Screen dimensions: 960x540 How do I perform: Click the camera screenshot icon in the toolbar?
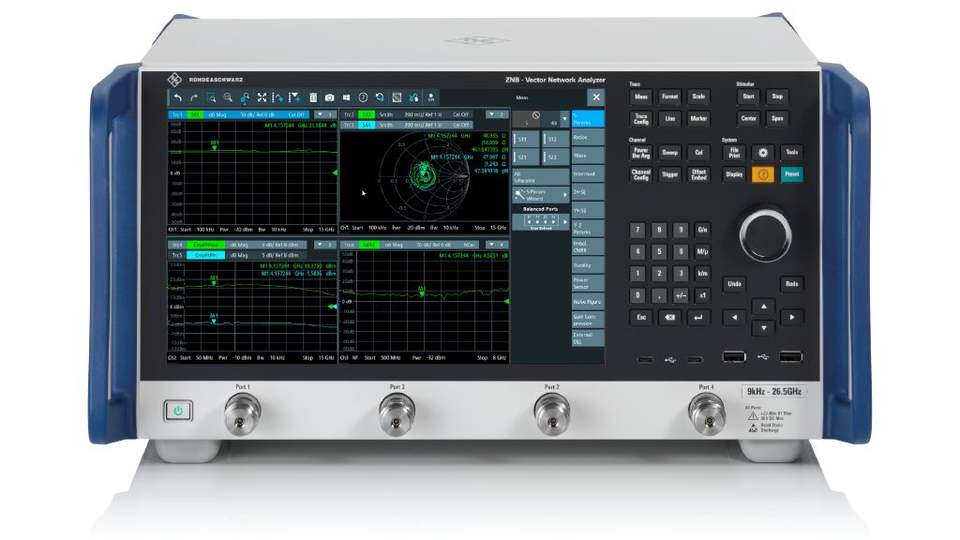tap(329, 97)
